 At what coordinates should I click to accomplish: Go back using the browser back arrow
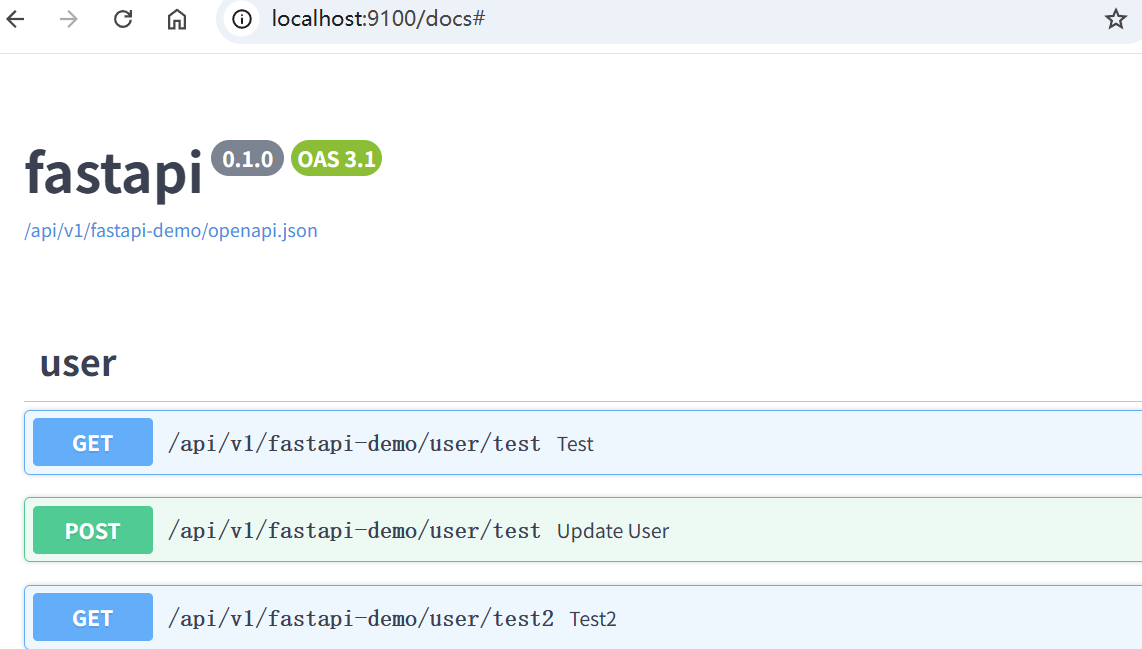coord(16,19)
